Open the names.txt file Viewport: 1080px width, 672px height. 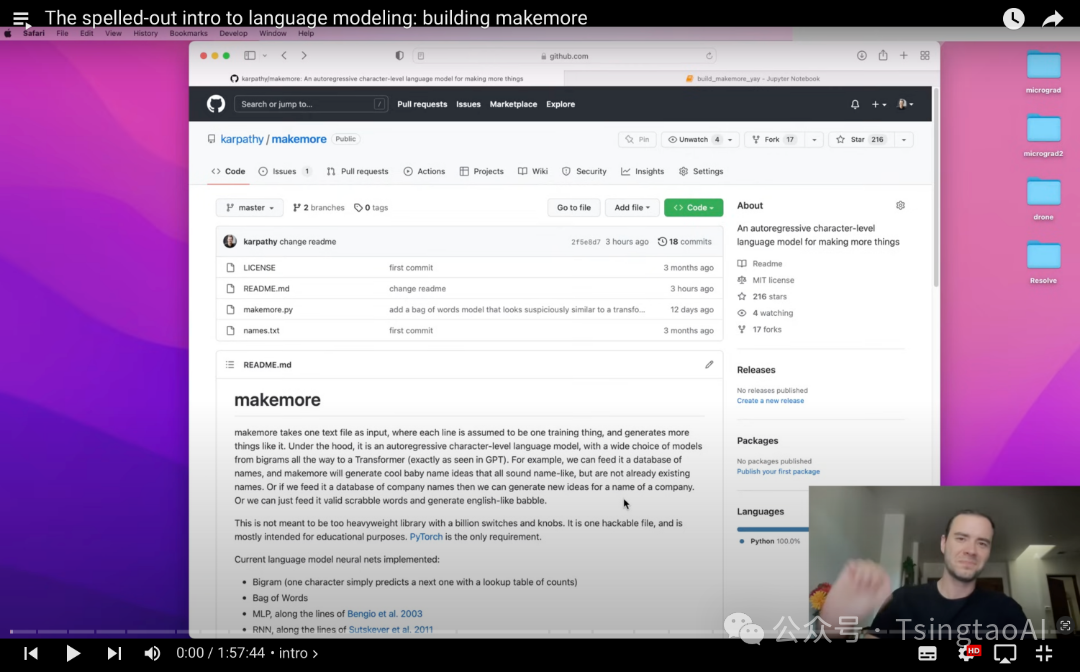[x=261, y=330]
